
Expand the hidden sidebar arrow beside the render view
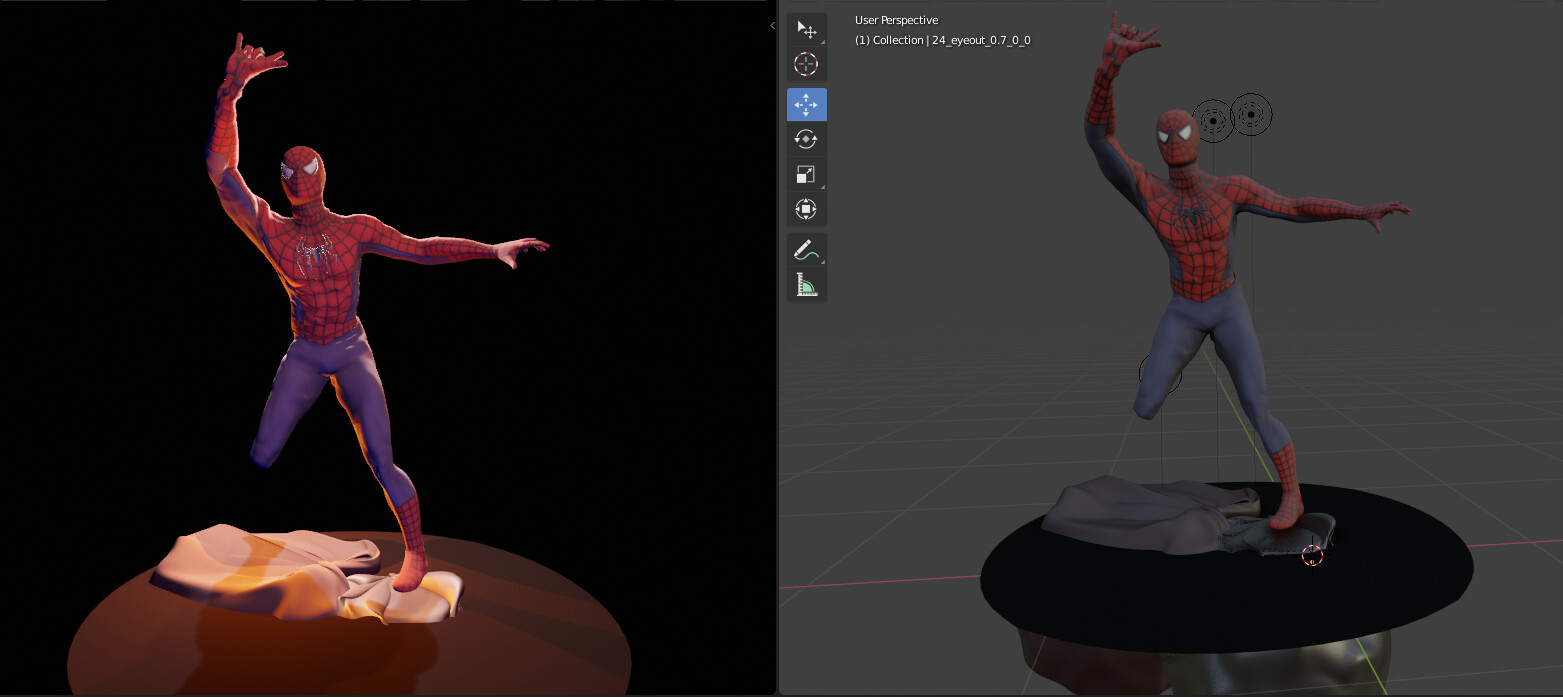click(x=772, y=25)
